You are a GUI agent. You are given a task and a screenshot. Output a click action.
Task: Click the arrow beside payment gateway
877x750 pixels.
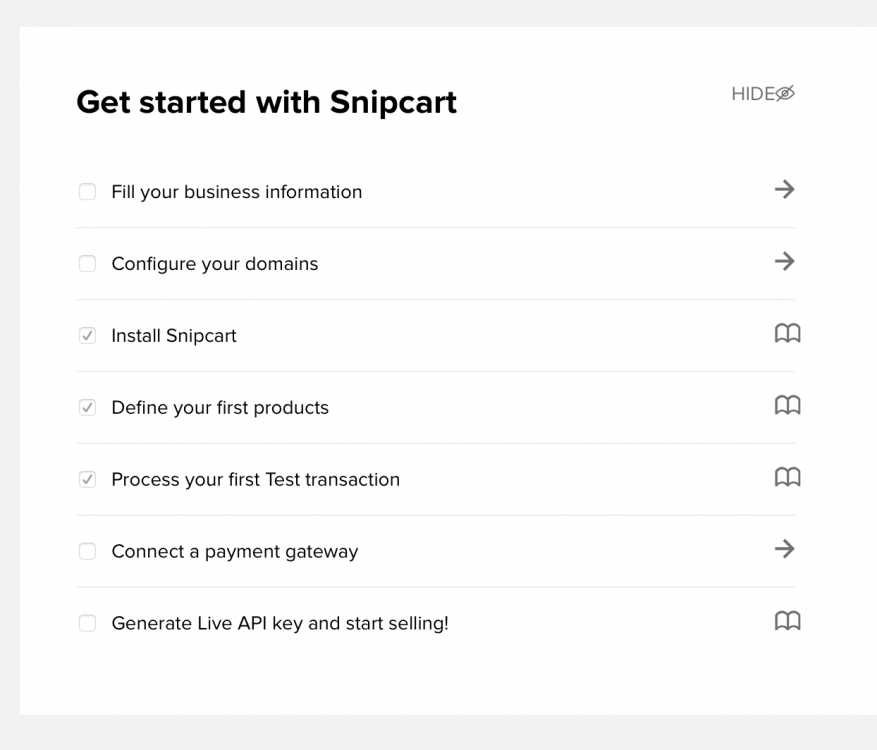coord(785,549)
